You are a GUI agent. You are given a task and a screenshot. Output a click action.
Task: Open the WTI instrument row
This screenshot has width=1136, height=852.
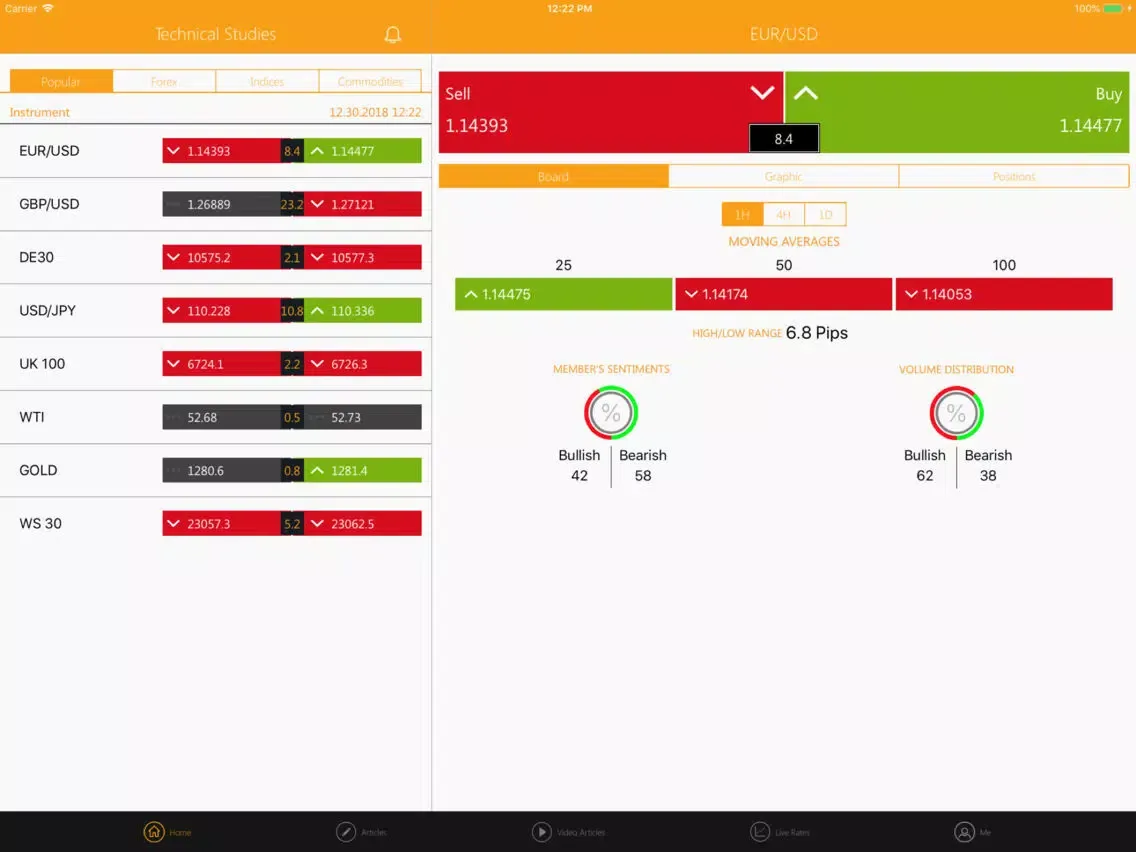[216, 417]
